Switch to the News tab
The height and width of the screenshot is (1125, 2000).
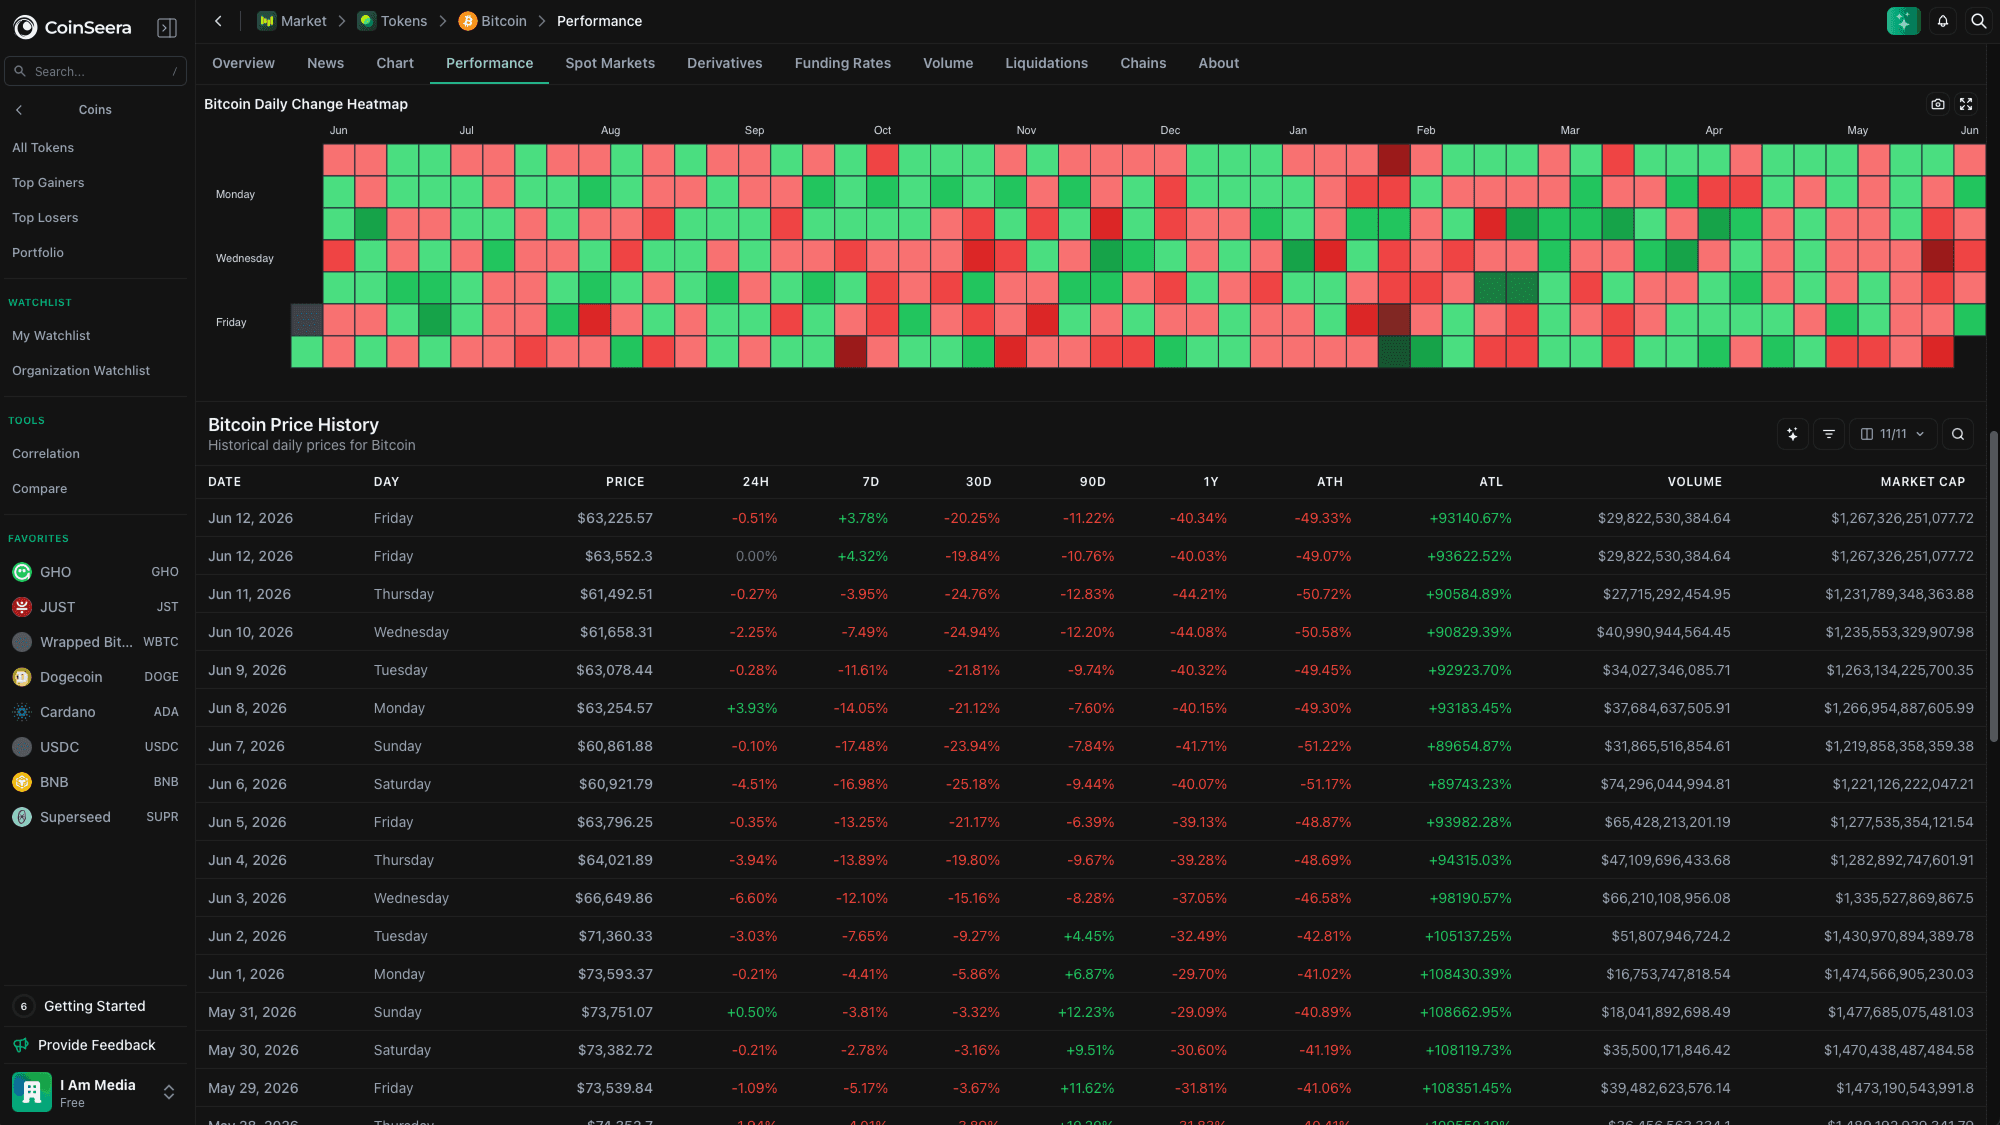click(325, 63)
